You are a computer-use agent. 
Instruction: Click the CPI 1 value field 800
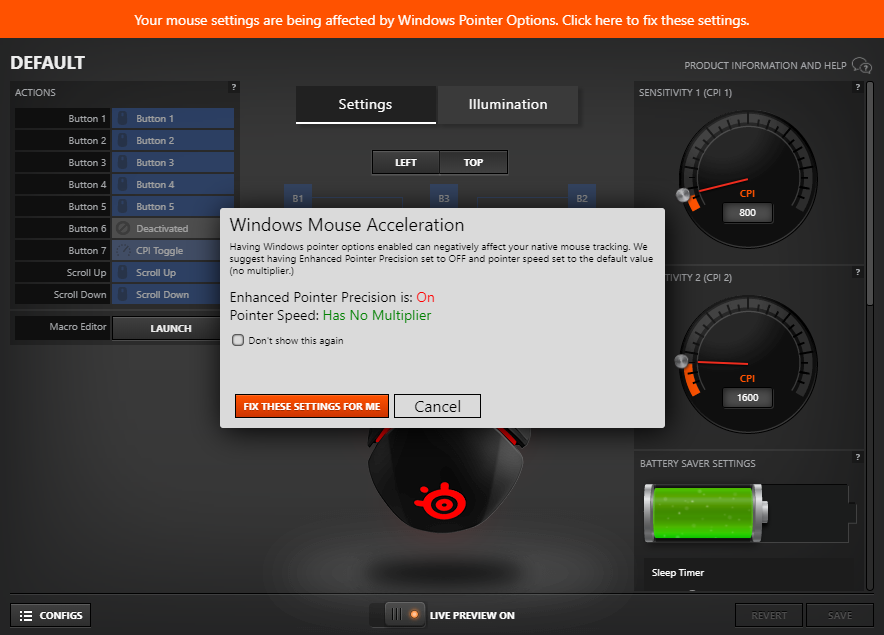point(748,213)
